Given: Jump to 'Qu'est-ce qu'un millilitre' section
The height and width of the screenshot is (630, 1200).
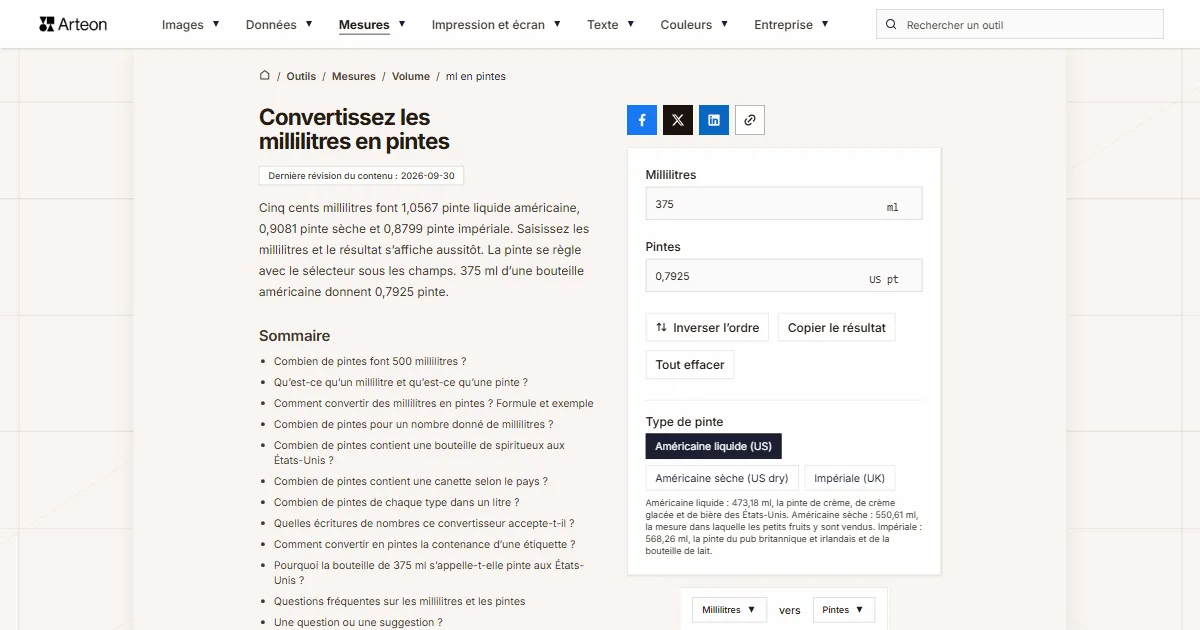Looking at the screenshot, I should coord(401,382).
